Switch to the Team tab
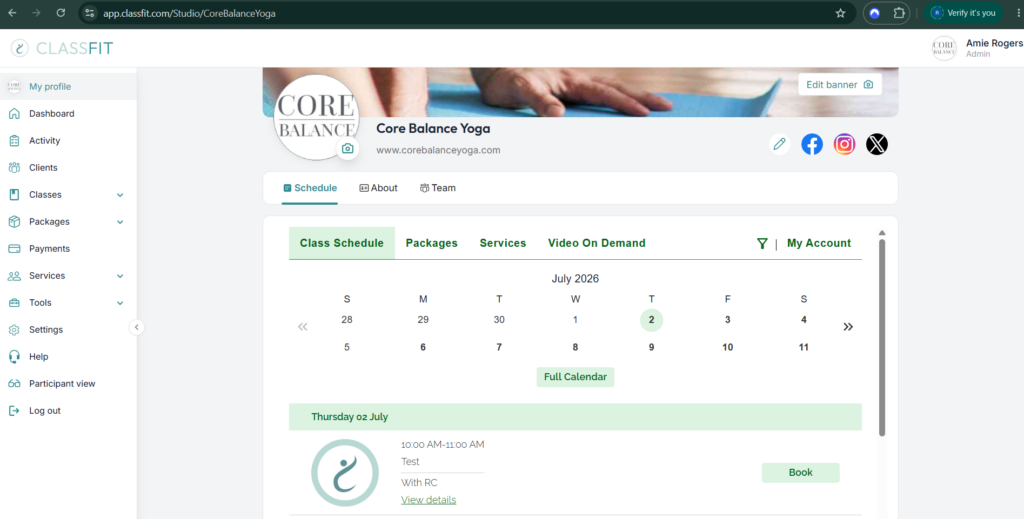The height and width of the screenshot is (519, 1024). point(438,188)
